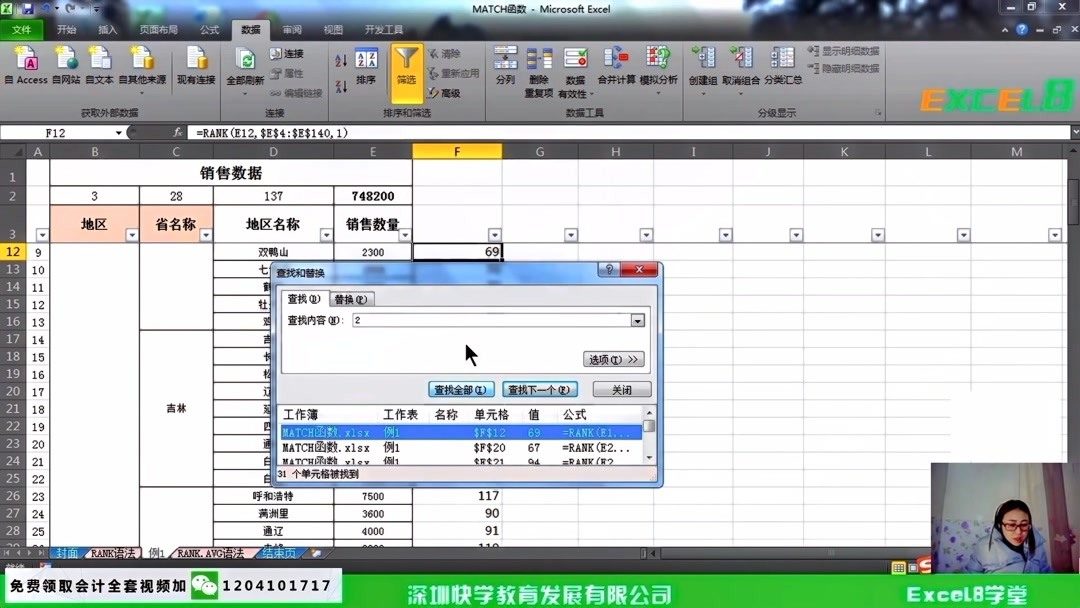Toggle the 筛选 filter on or off
The width and height of the screenshot is (1080, 608).
coord(408,65)
